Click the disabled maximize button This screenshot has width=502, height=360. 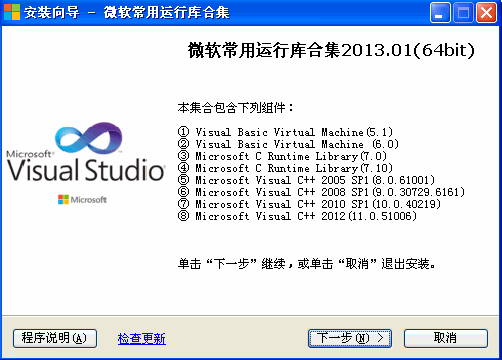pyautogui.click(x=463, y=13)
